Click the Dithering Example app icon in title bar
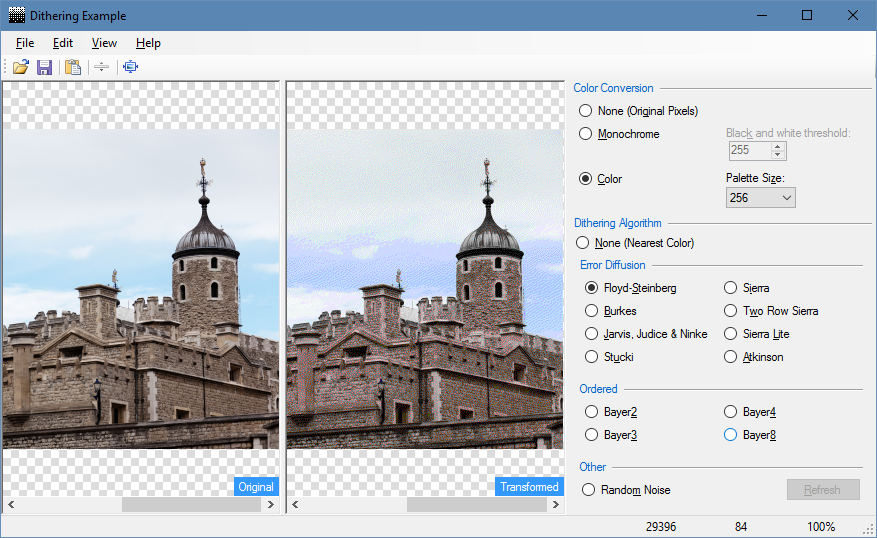877x538 pixels. point(17,15)
